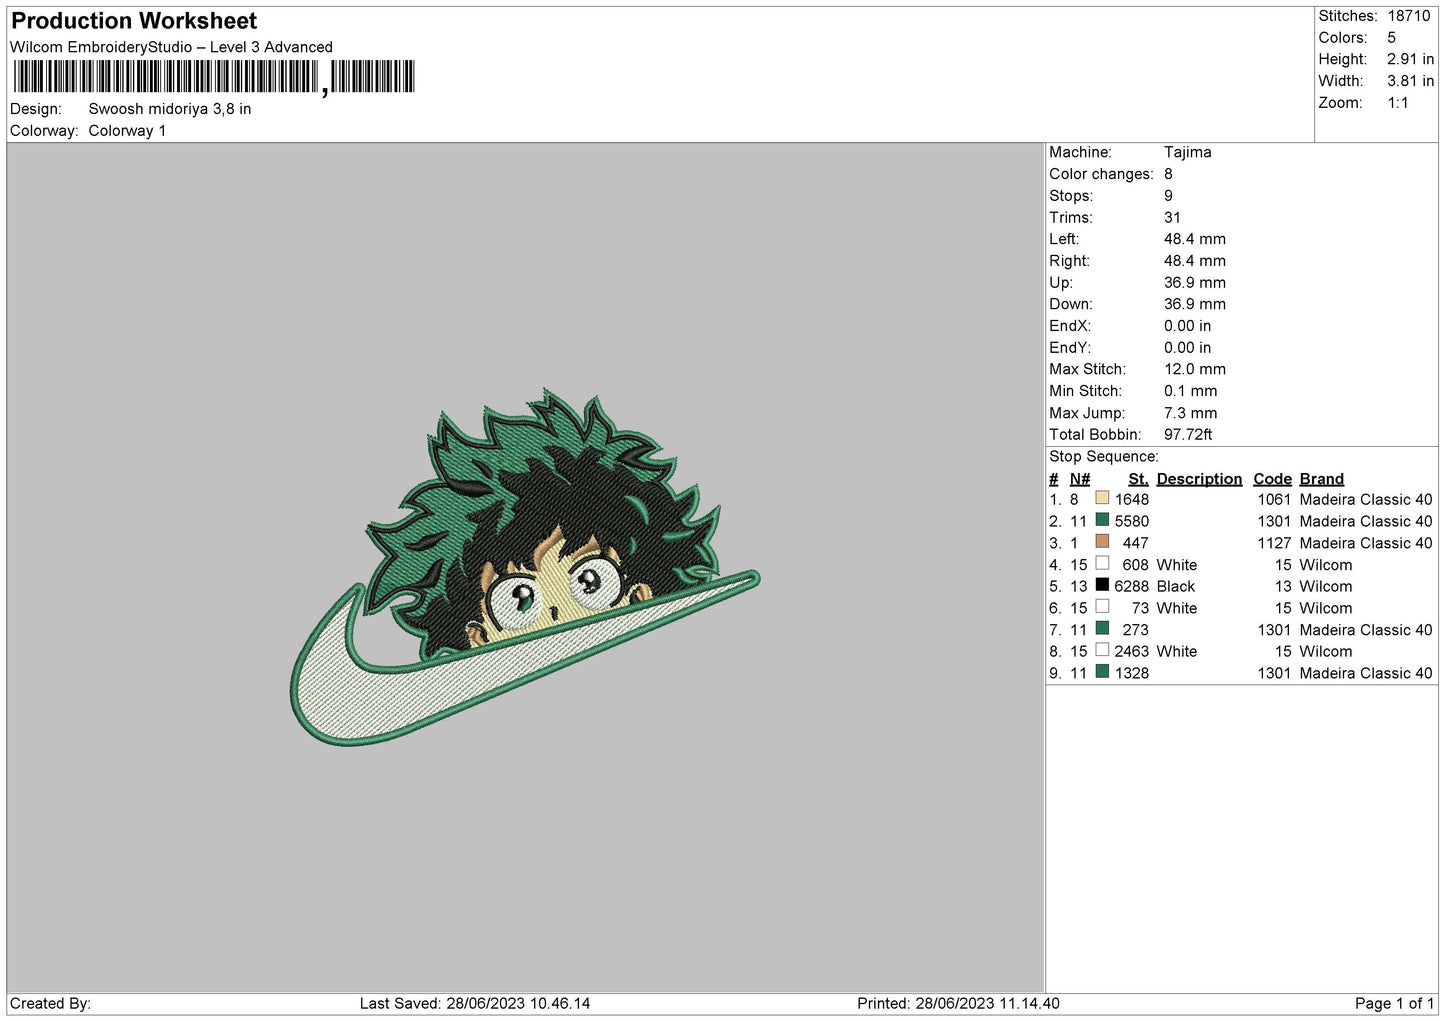
Task: Click the Last Saved timestamp
Action: (x=475, y=1003)
